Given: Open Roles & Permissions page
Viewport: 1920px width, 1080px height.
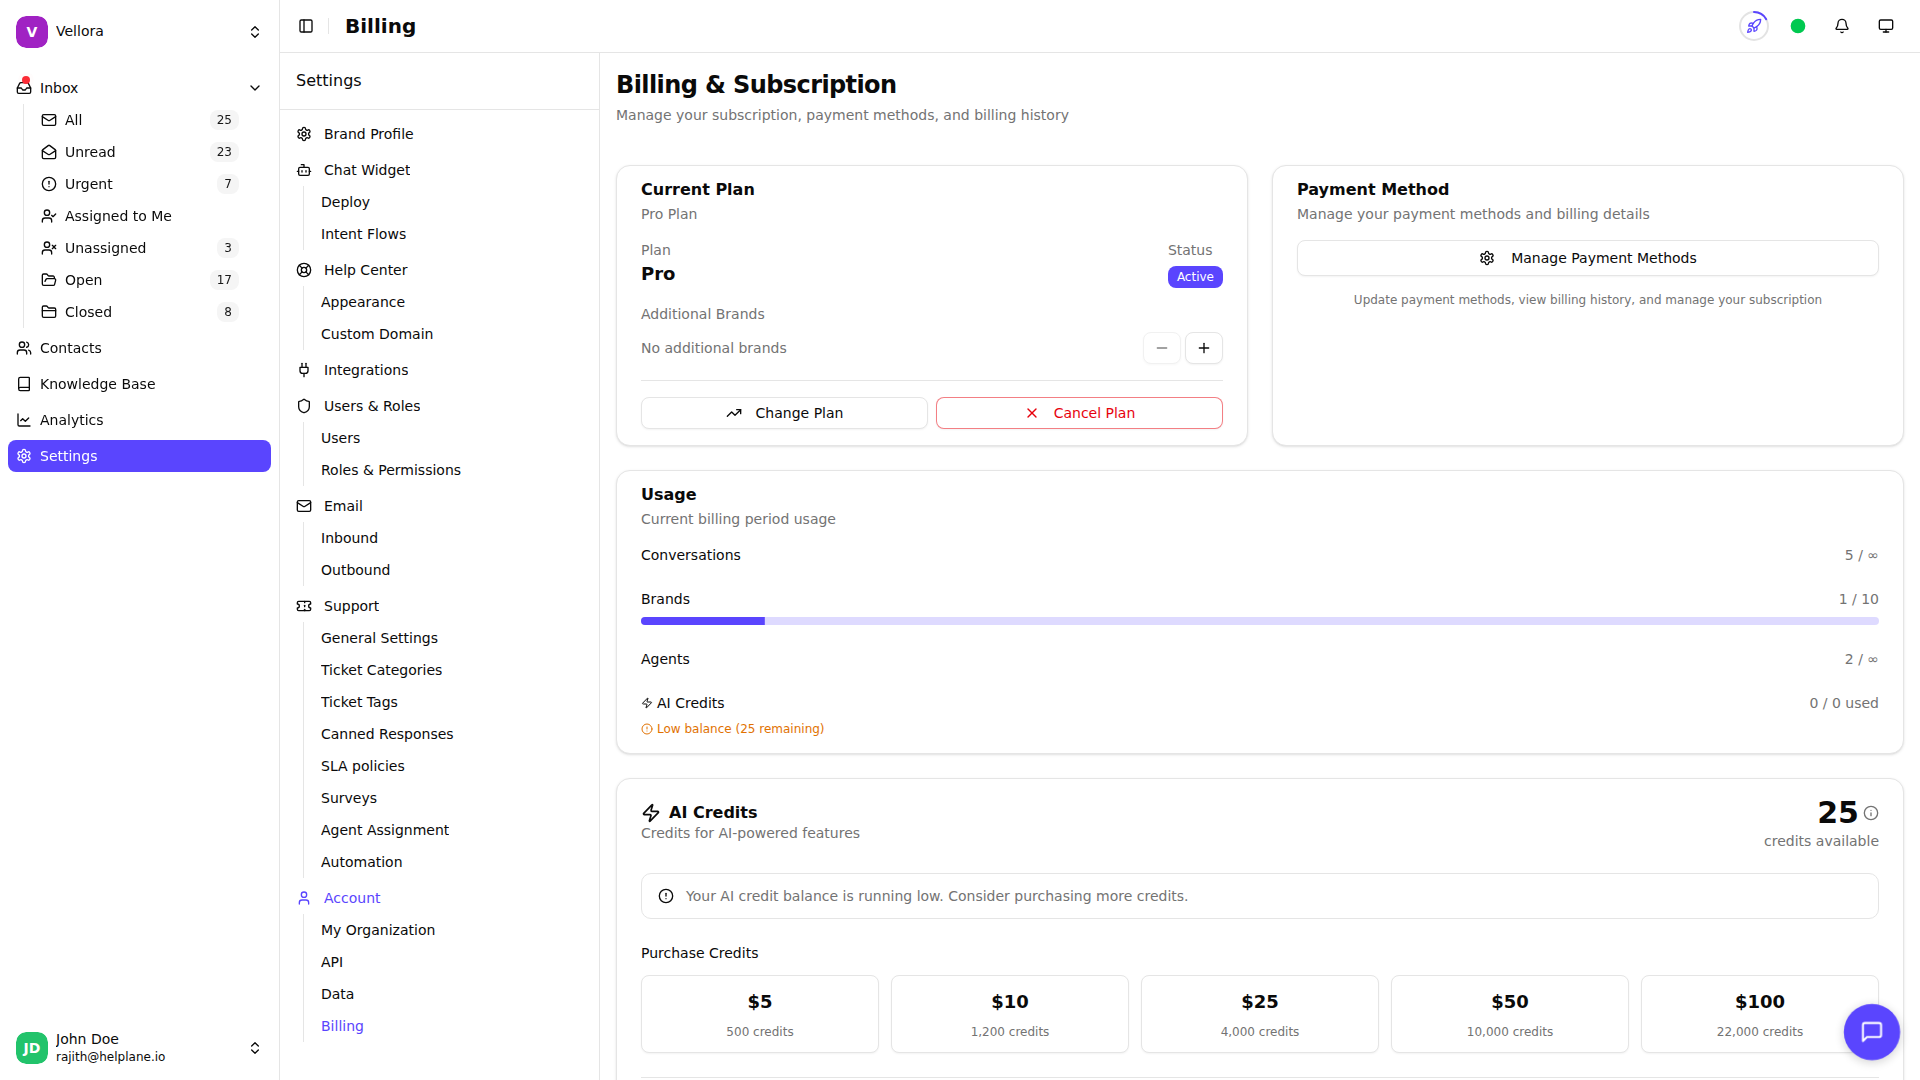Looking at the screenshot, I should pos(391,470).
